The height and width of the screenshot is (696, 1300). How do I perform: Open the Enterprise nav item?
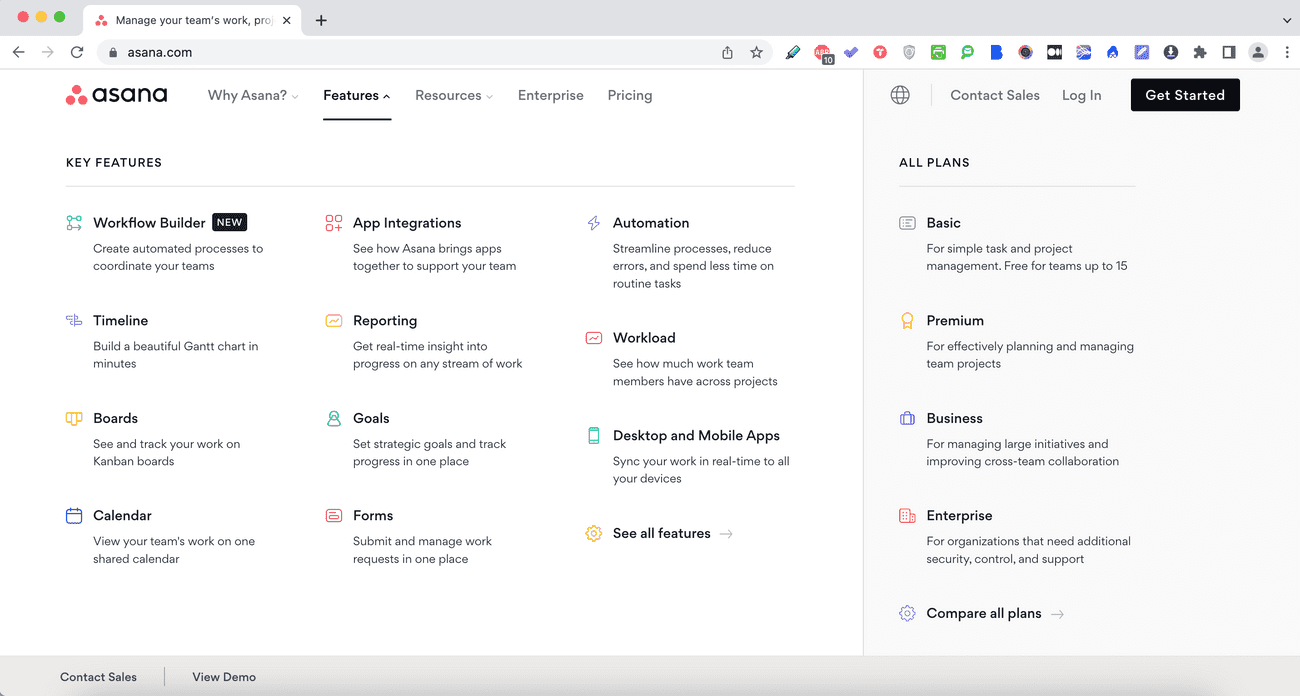(551, 95)
